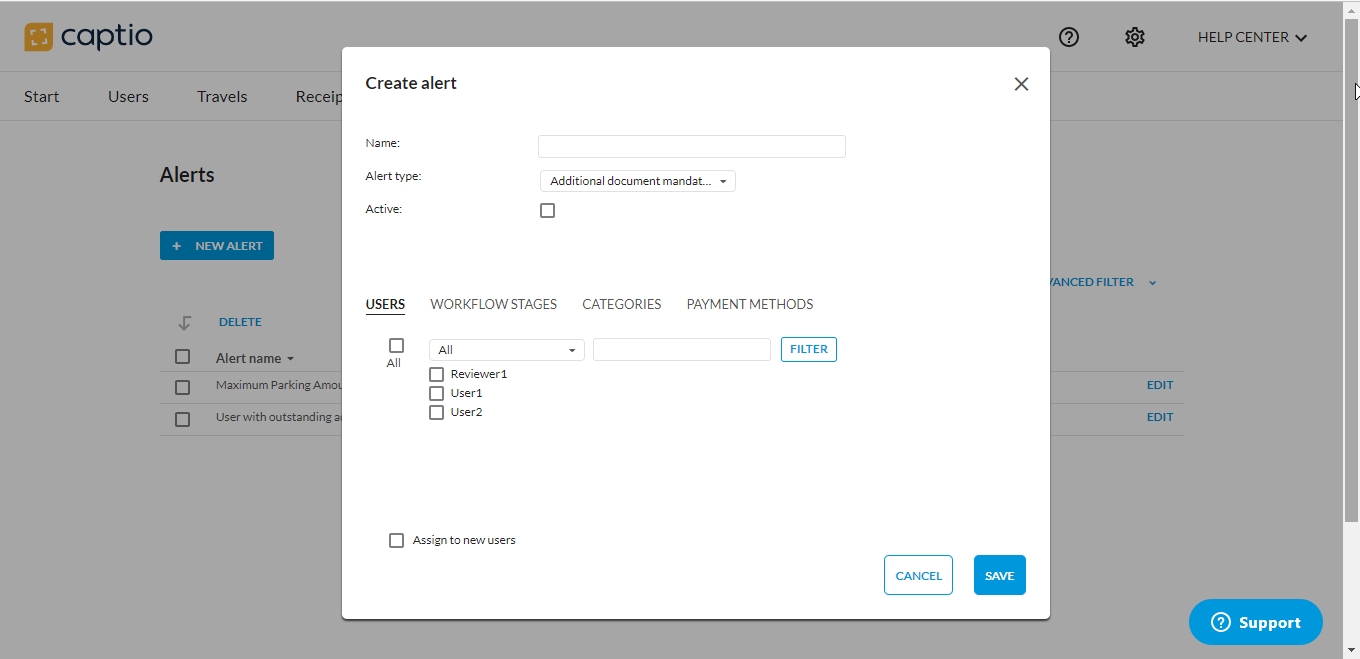Open the Alert type dropdown

click(637, 181)
